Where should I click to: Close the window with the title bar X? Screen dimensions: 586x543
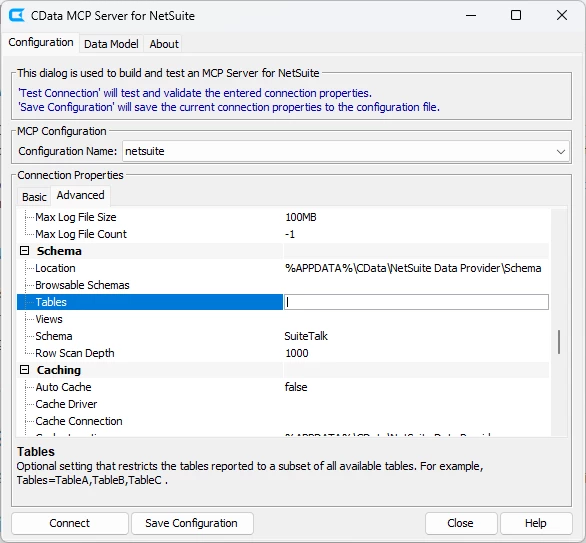click(562, 15)
